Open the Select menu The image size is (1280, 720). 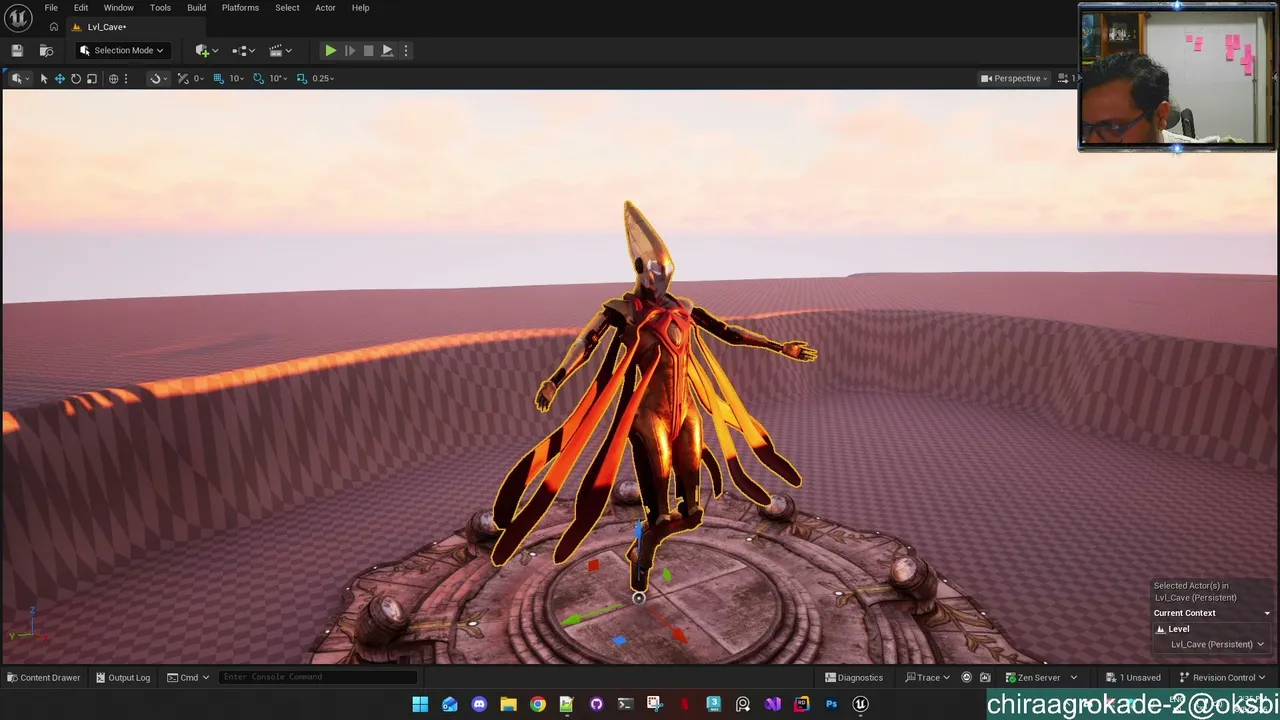click(287, 8)
